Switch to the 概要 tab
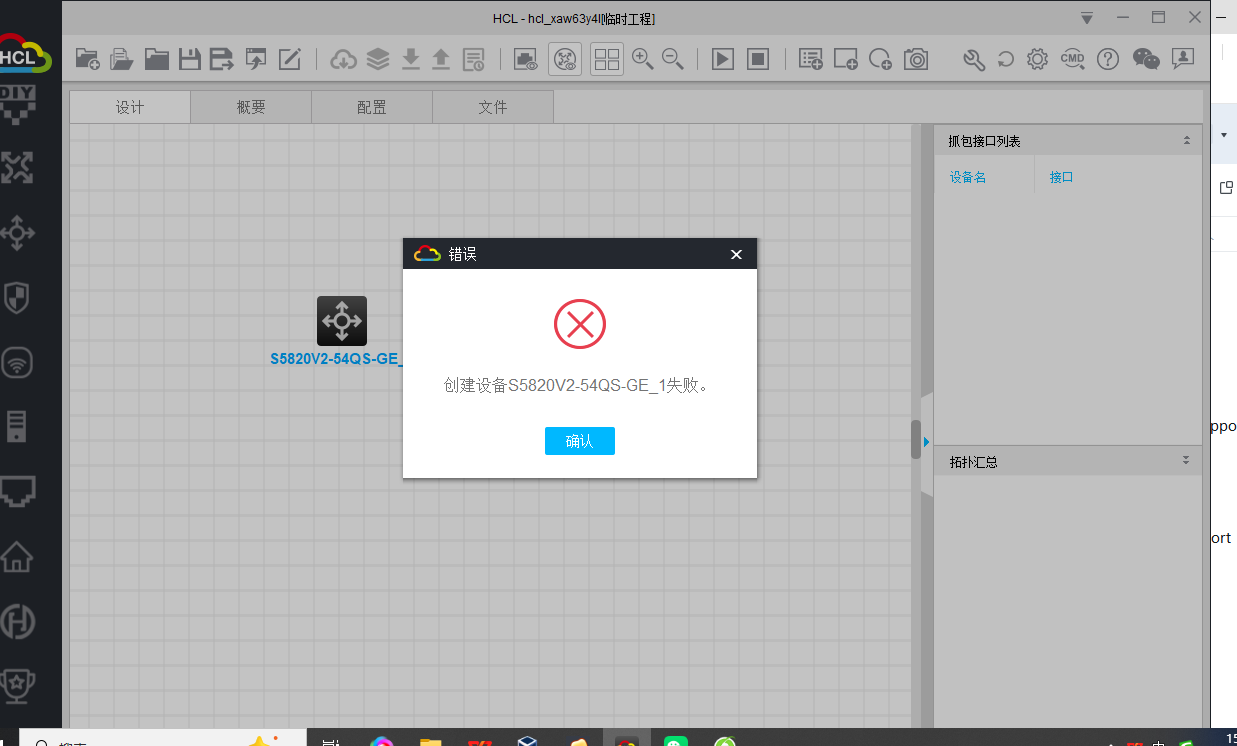This screenshot has height=746, width=1237. tap(250, 107)
